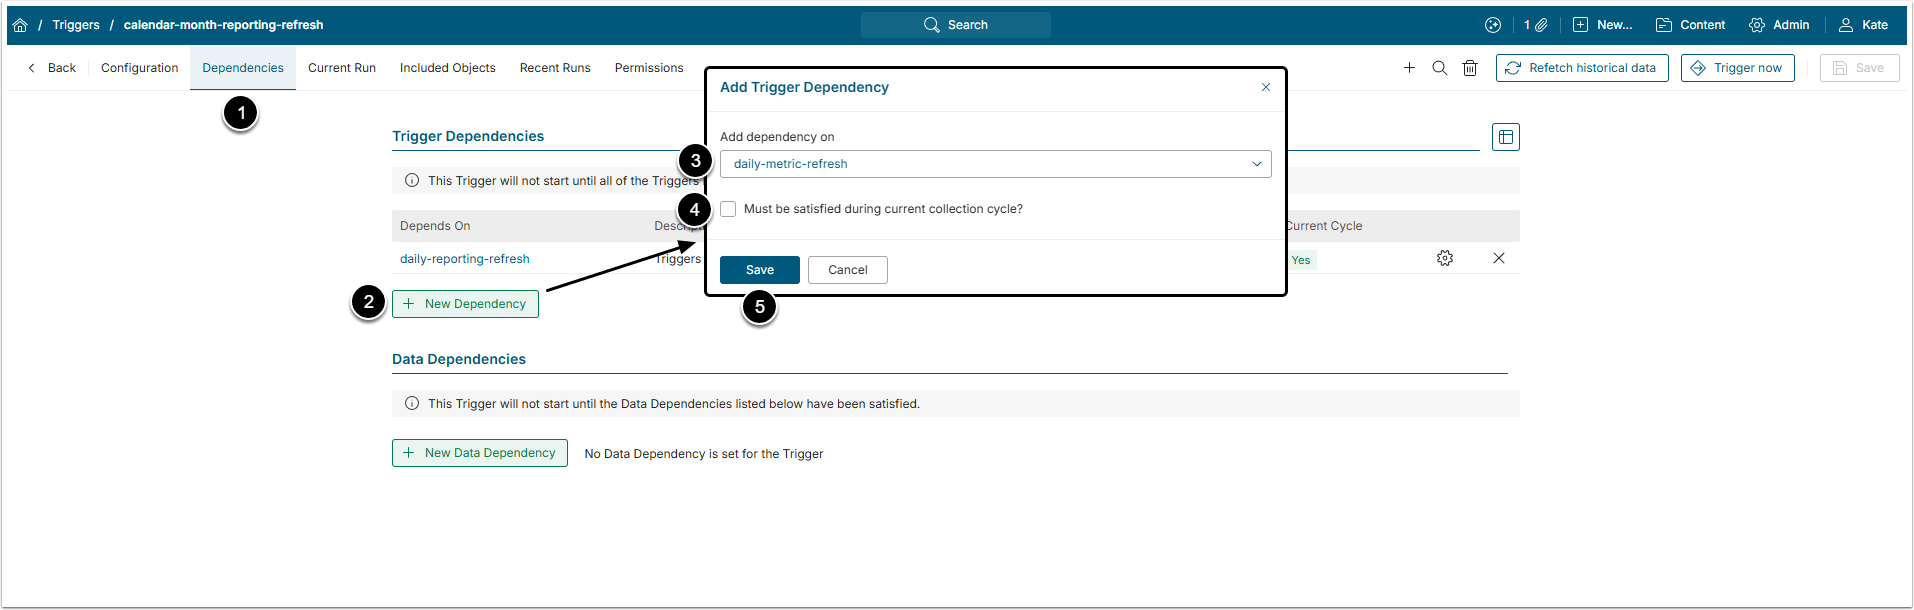This screenshot has width=1914, height=610.
Task: Open the gear settings for daily-reporting-refresh
Action: pyautogui.click(x=1445, y=258)
